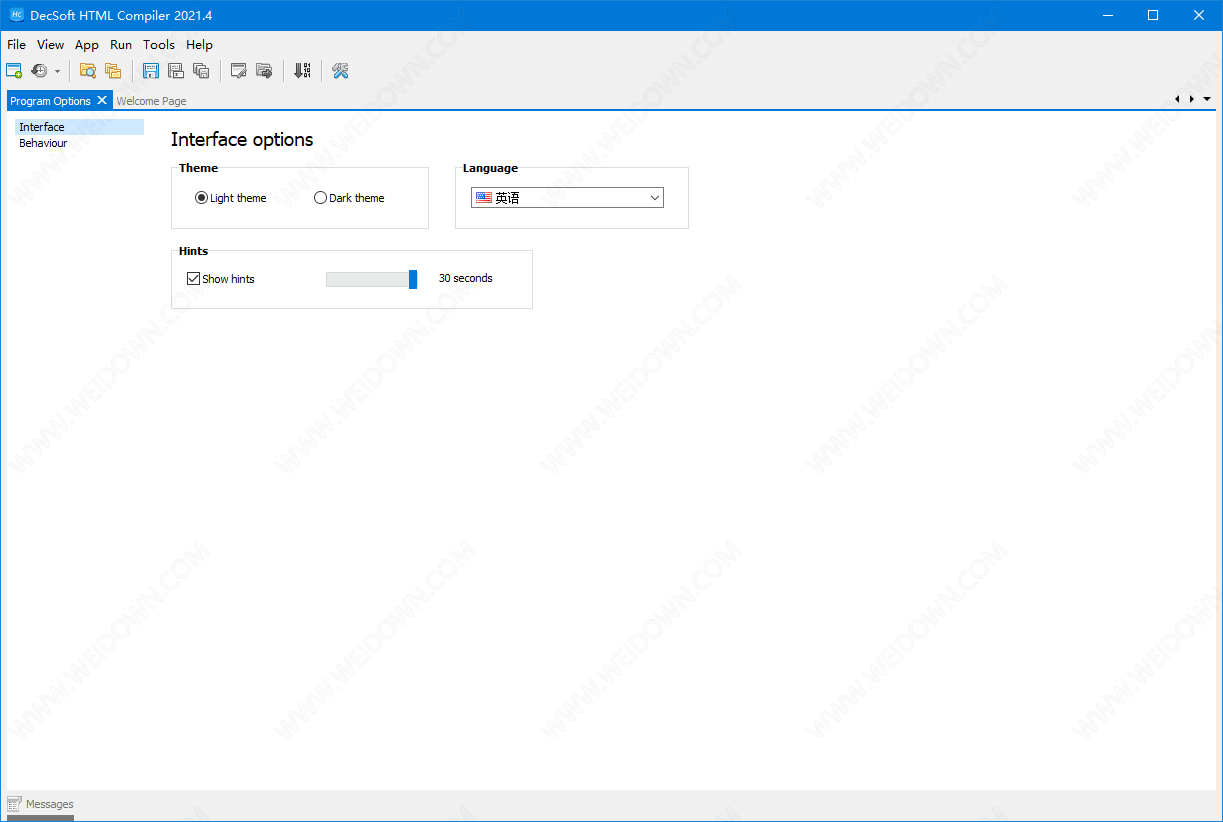The width and height of the screenshot is (1223, 822).
Task: Click the Save All stacked floppies icon
Action: pyautogui.click(x=201, y=71)
